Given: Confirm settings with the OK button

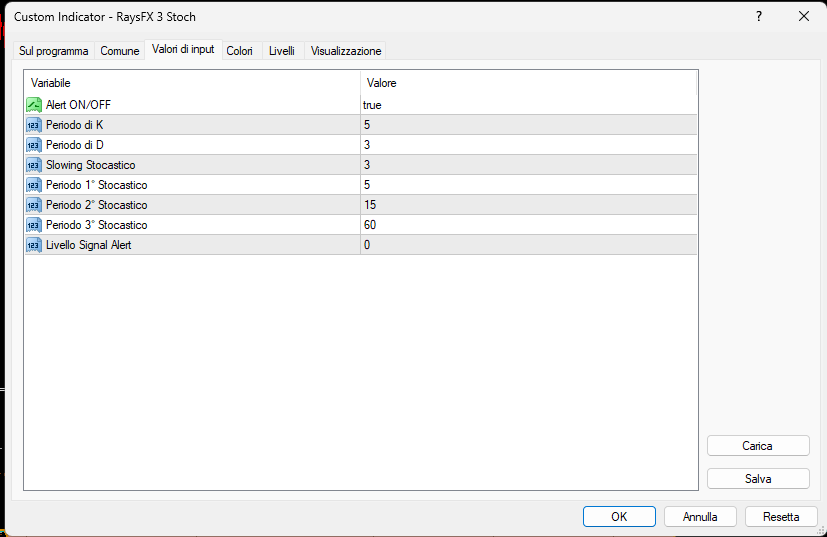Looking at the screenshot, I should (x=619, y=517).
